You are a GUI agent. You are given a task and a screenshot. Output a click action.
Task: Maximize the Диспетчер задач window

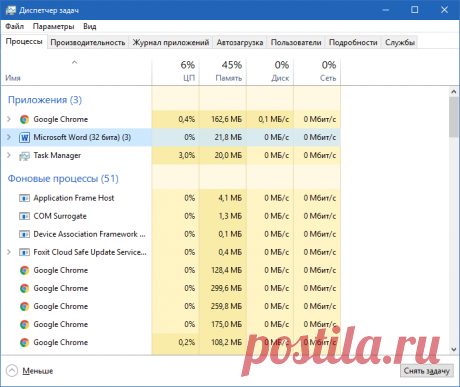pyautogui.click(x=415, y=10)
